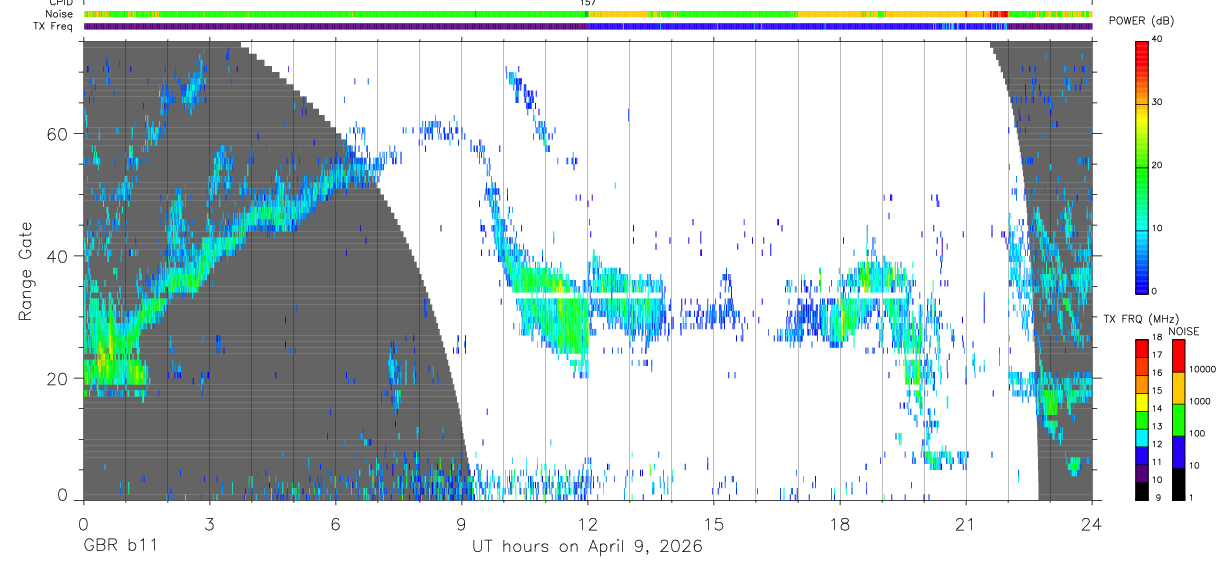Select the 40 tick on the power scale
Viewport: 1228px width, 567px height.
point(1157,40)
